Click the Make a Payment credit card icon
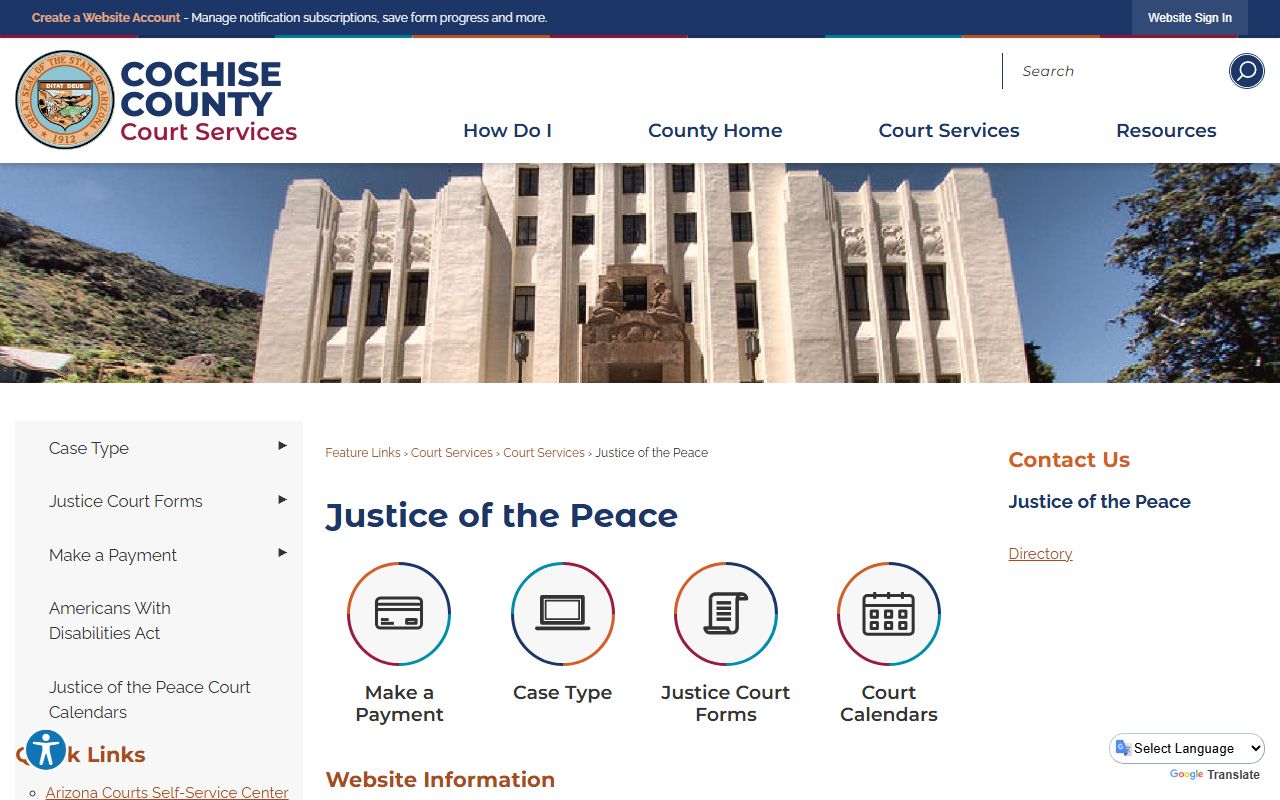Image resolution: width=1280 pixels, height=800 pixels. click(x=399, y=614)
